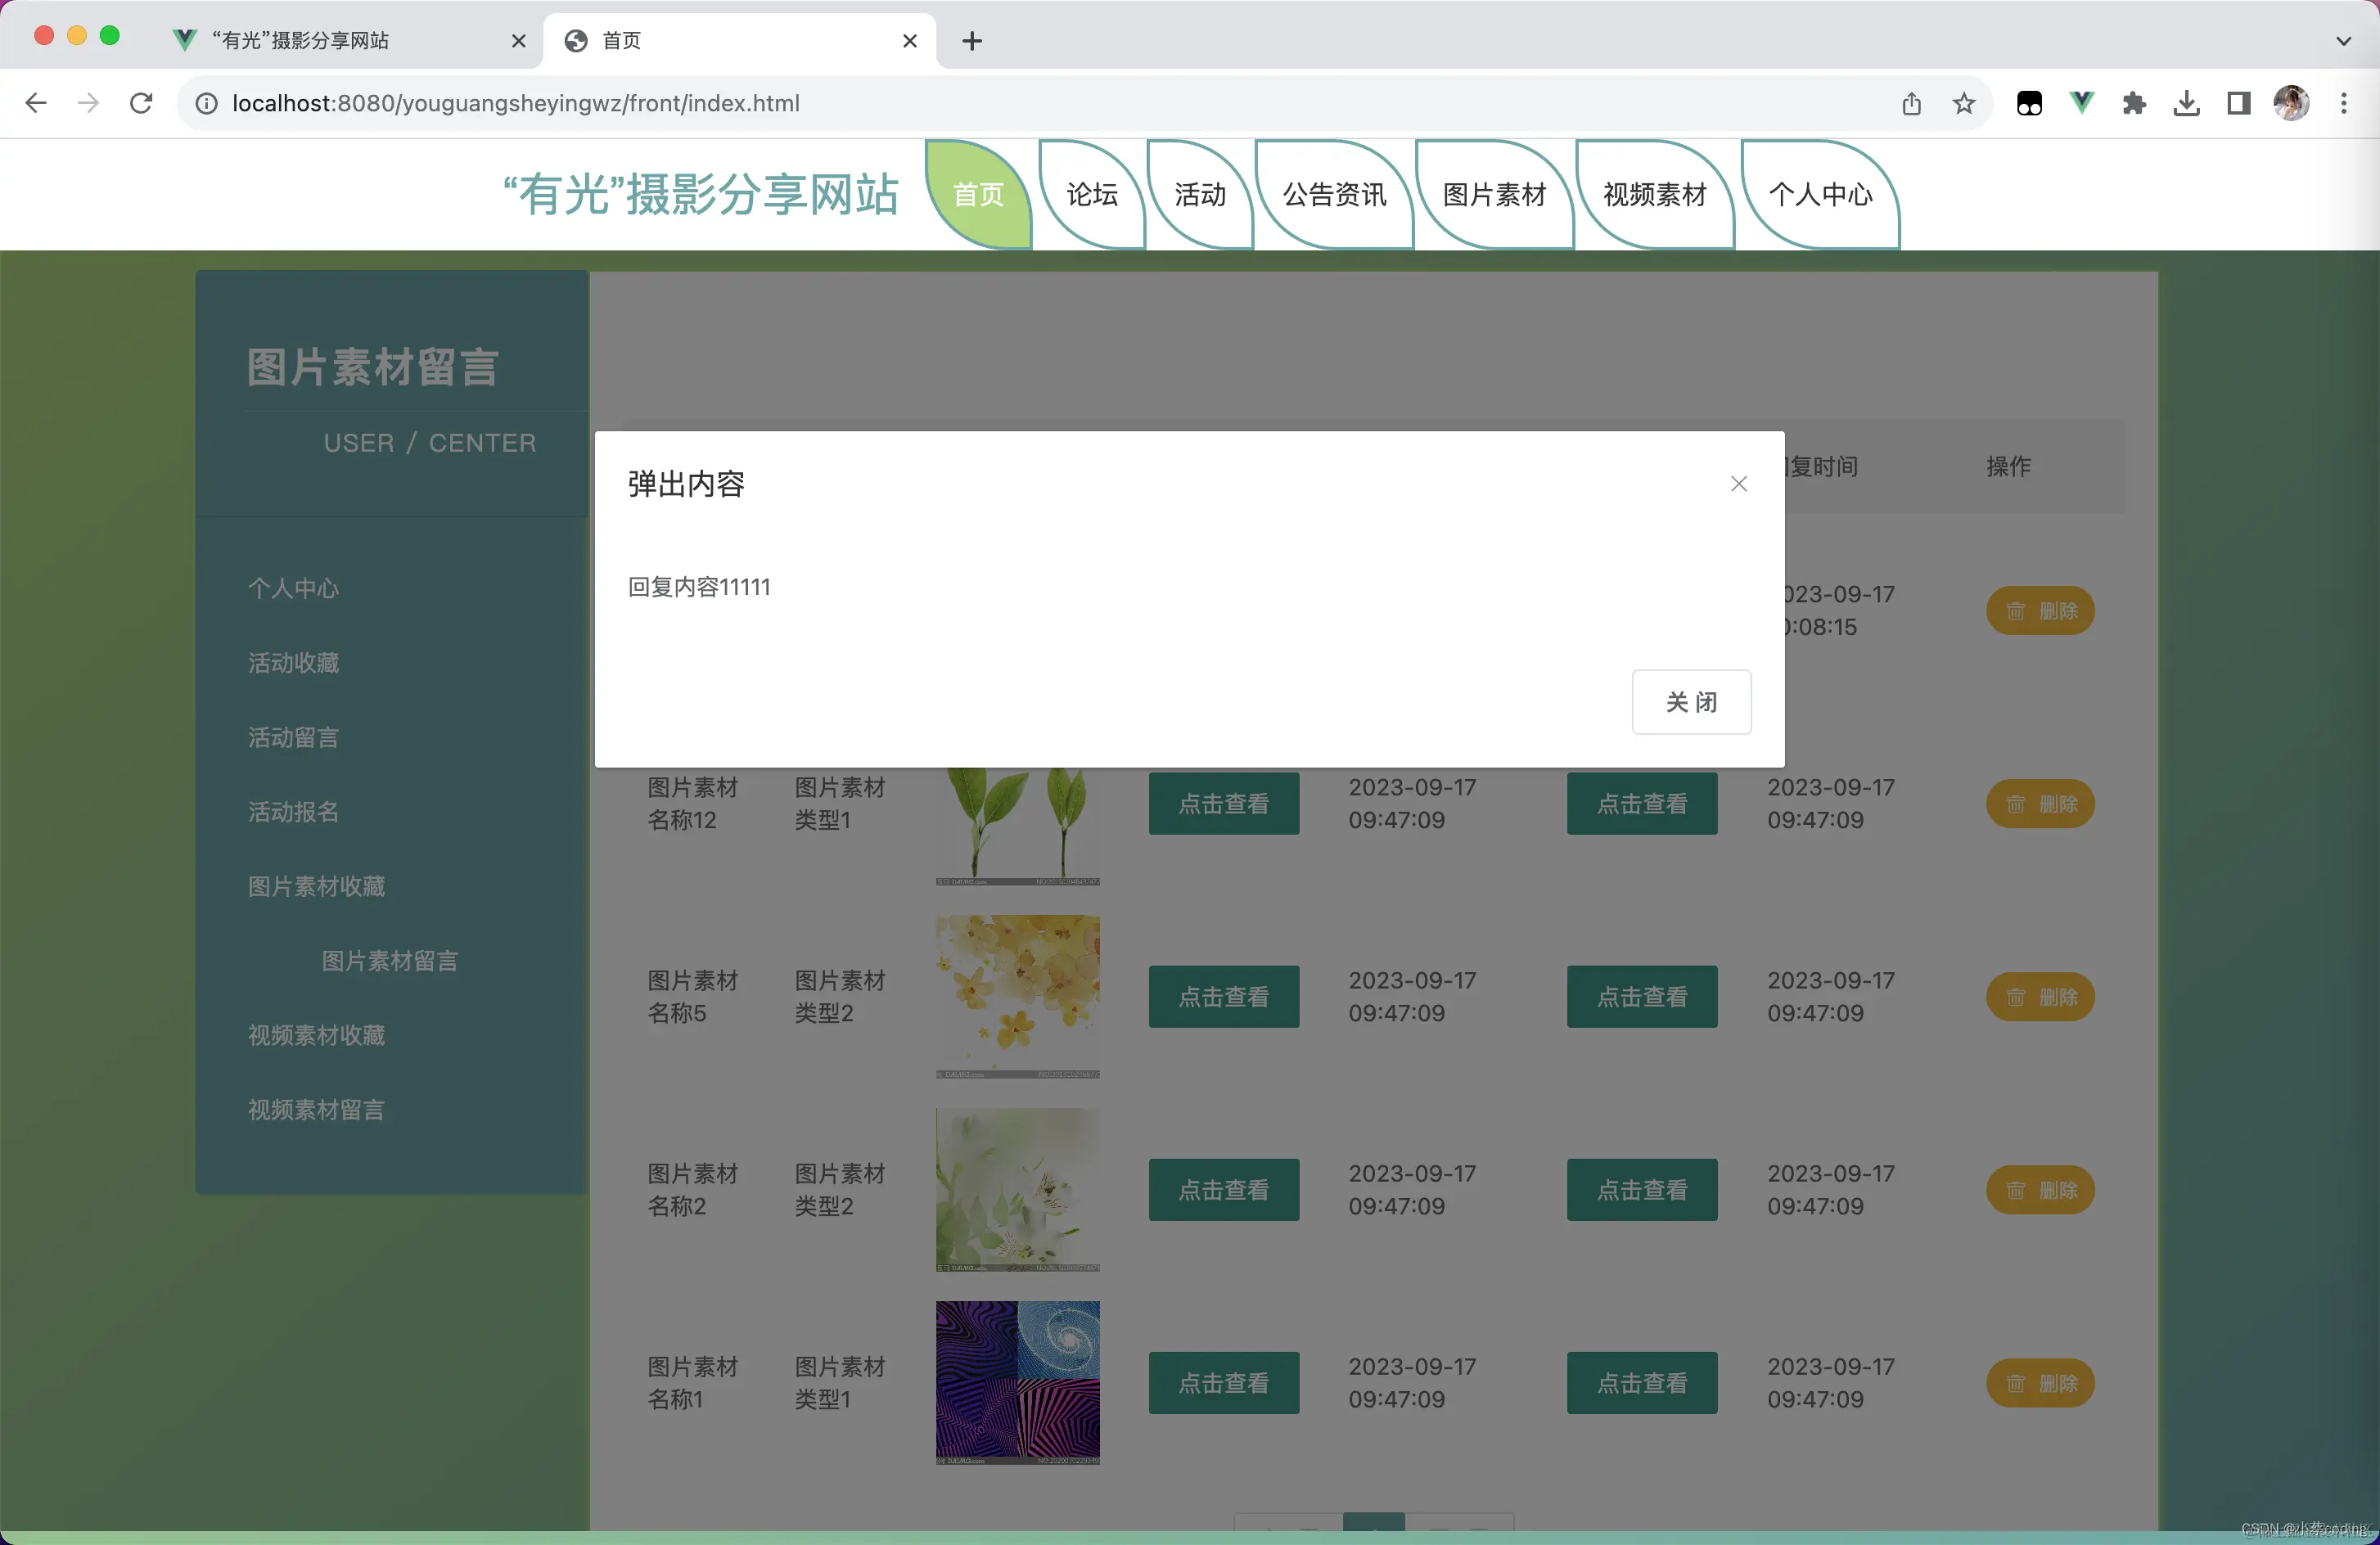Screen dimensions: 2380x1545
Task: Switch to the 论坛 navigation tab
Action: pyautogui.click(x=1090, y=195)
